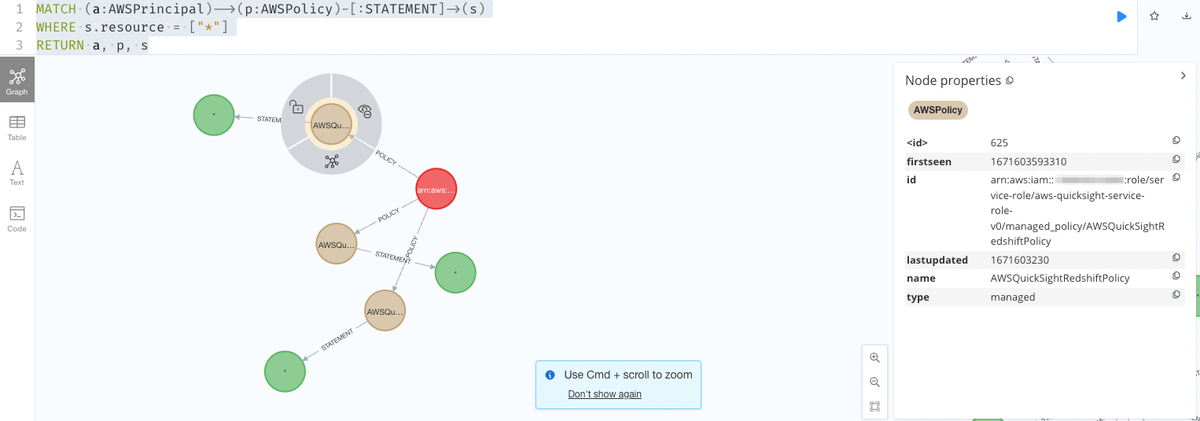This screenshot has height=421, width=1200.
Task: Download query results with download icon
Action: (x=1184, y=16)
